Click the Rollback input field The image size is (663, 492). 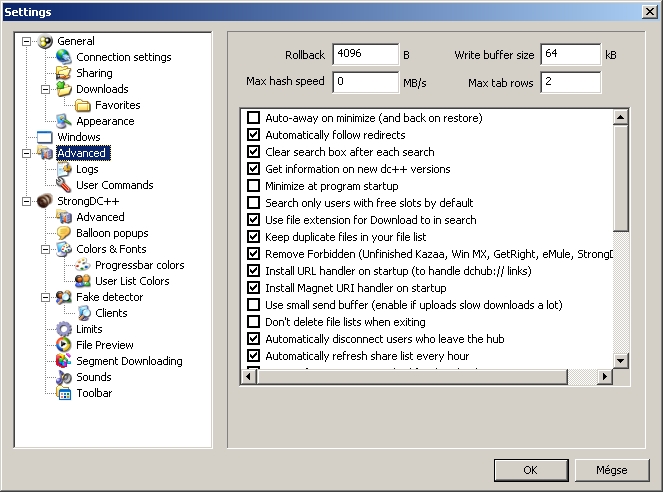click(x=365, y=54)
